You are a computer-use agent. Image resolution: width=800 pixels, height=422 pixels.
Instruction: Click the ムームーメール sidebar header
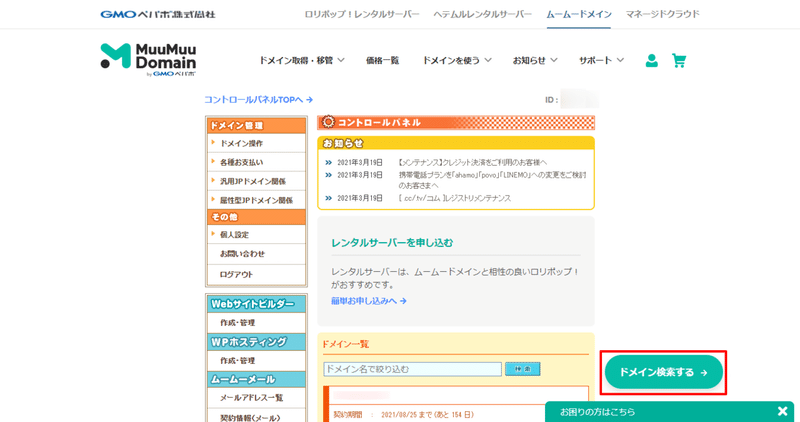tap(256, 379)
